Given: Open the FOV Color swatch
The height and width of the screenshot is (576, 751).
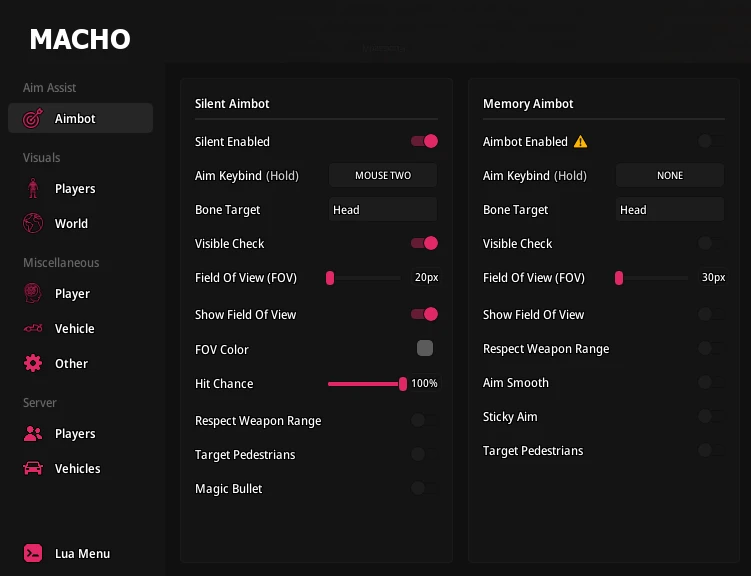Looking at the screenshot, I should tap(425, 348).
